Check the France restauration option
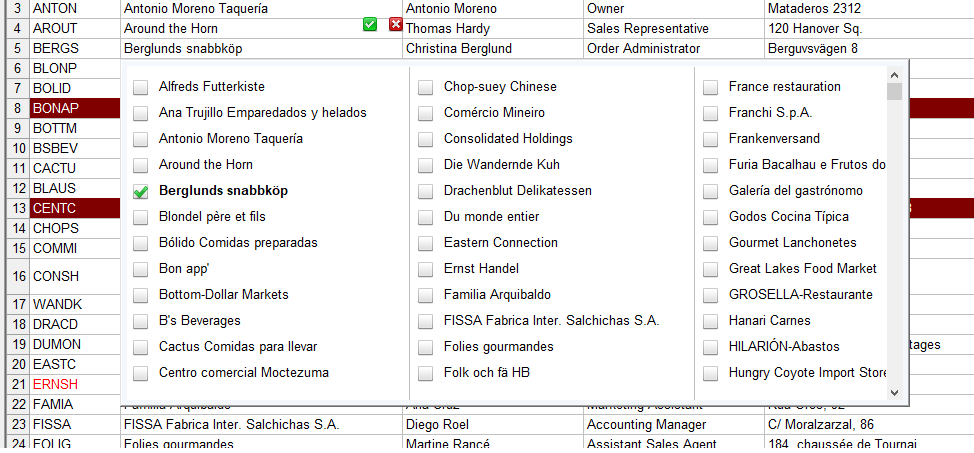This screenshot has height=453, width=974. tap(711, 87)
